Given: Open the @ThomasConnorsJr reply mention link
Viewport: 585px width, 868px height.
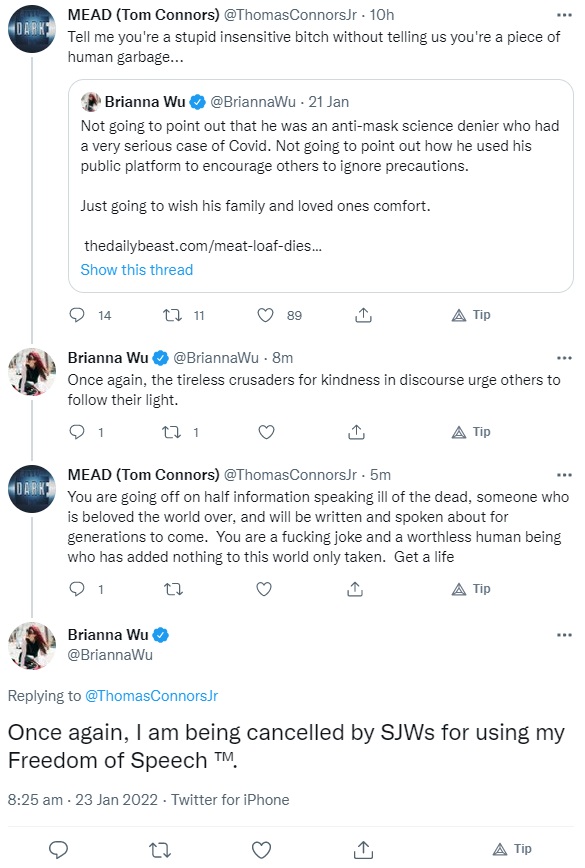Looking at the screenshot, I should [151, 696].
